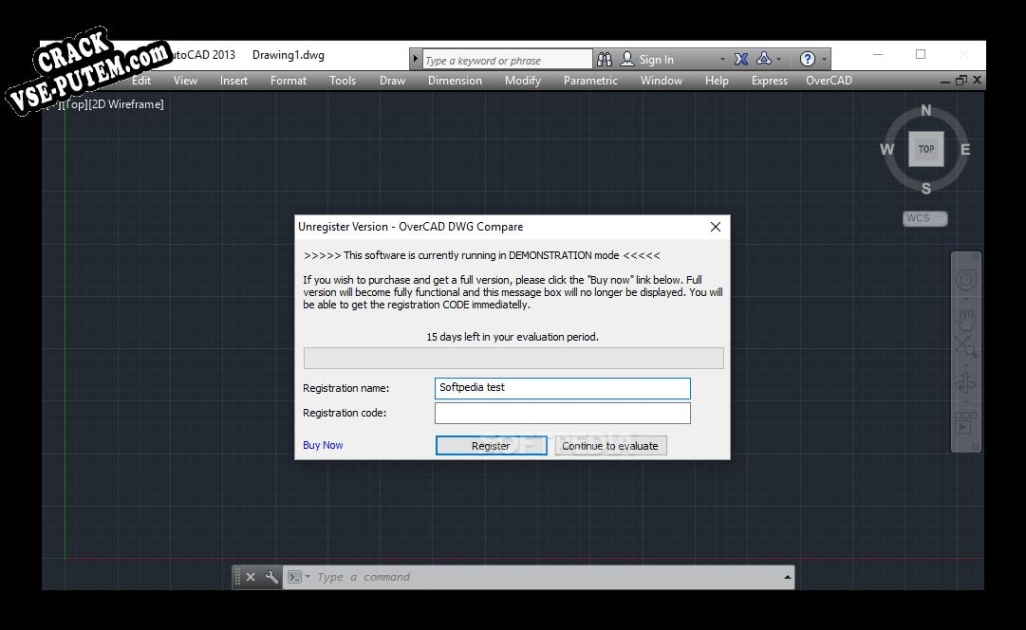Expand command line history arrow
This screenshot has height=630, width=1026.
pyautogui.click(x=787, y=577)
